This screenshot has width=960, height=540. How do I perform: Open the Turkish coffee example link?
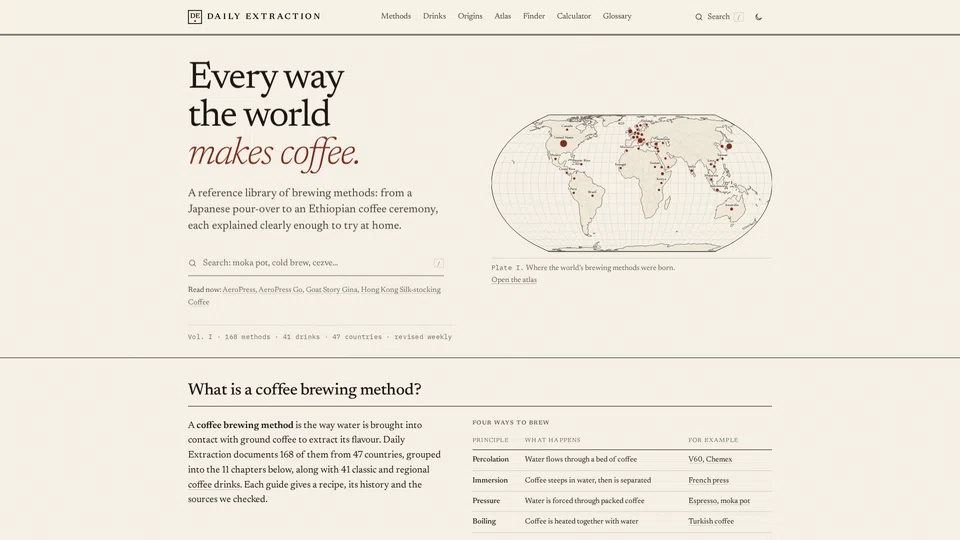tap(711, 522)
